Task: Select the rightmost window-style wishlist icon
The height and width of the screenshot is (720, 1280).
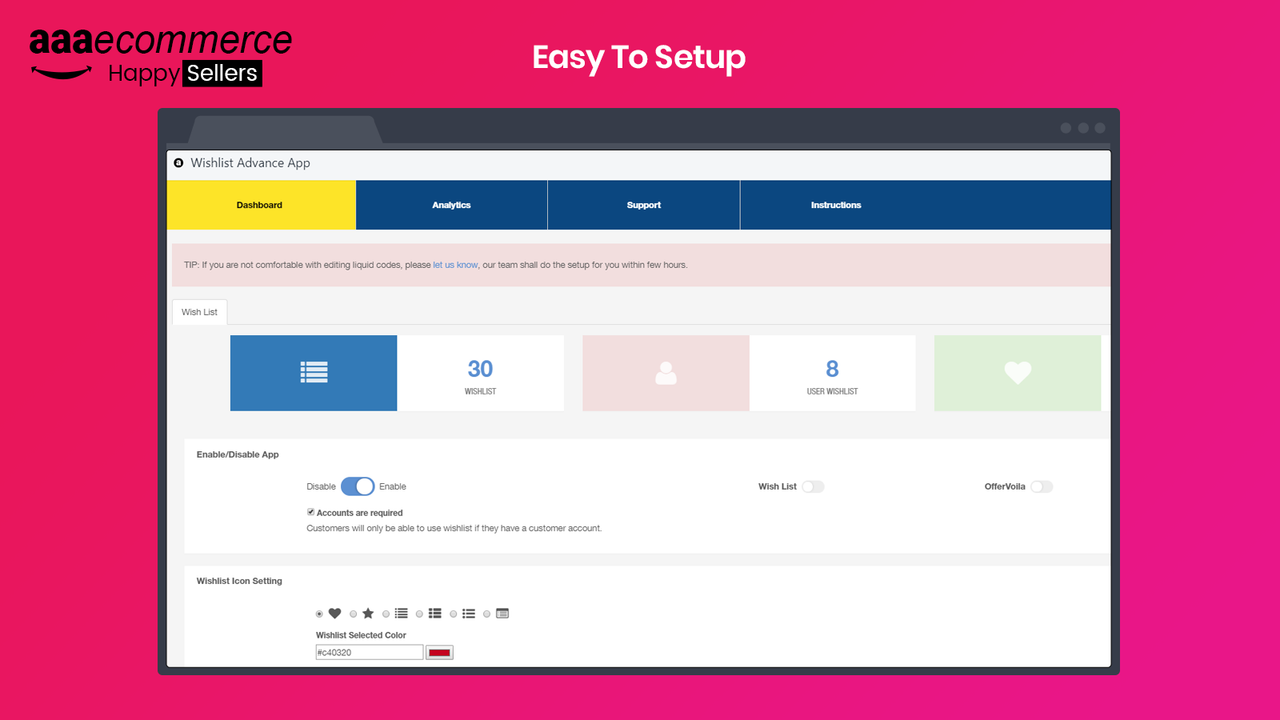Action: (502, 613)
